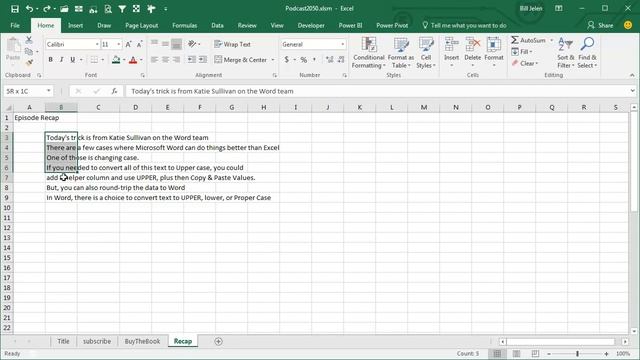Open the BuyTheBook sheet tab
Viewport: 640px width, 360px height.
point(142,341)
